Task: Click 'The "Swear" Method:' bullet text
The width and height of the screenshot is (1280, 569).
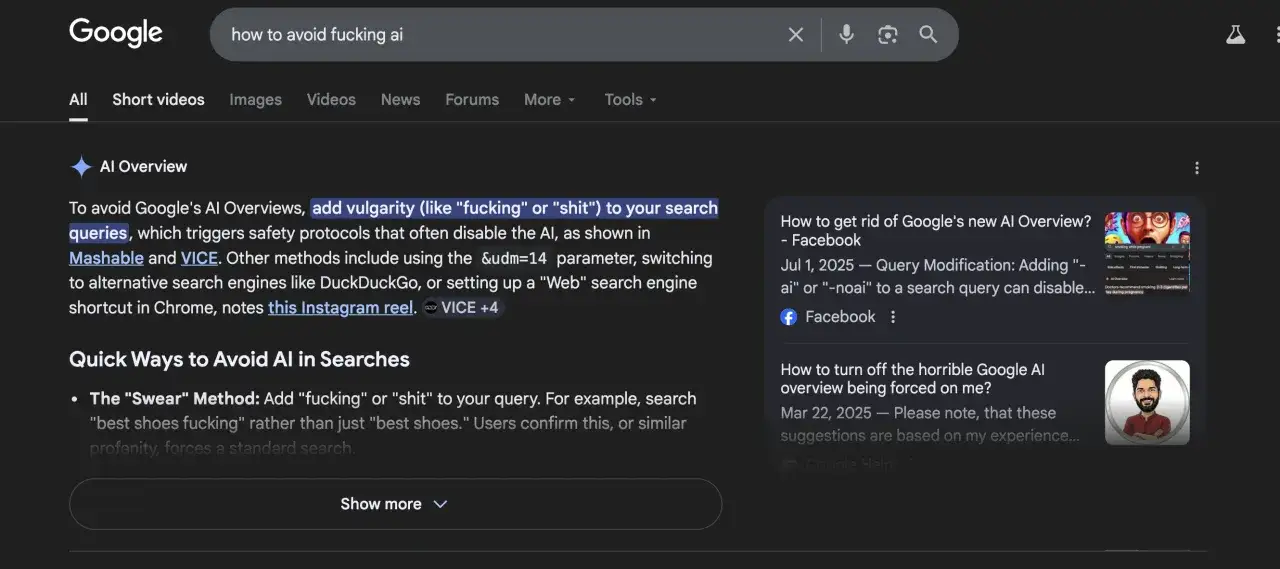Action: click(175, 398)
